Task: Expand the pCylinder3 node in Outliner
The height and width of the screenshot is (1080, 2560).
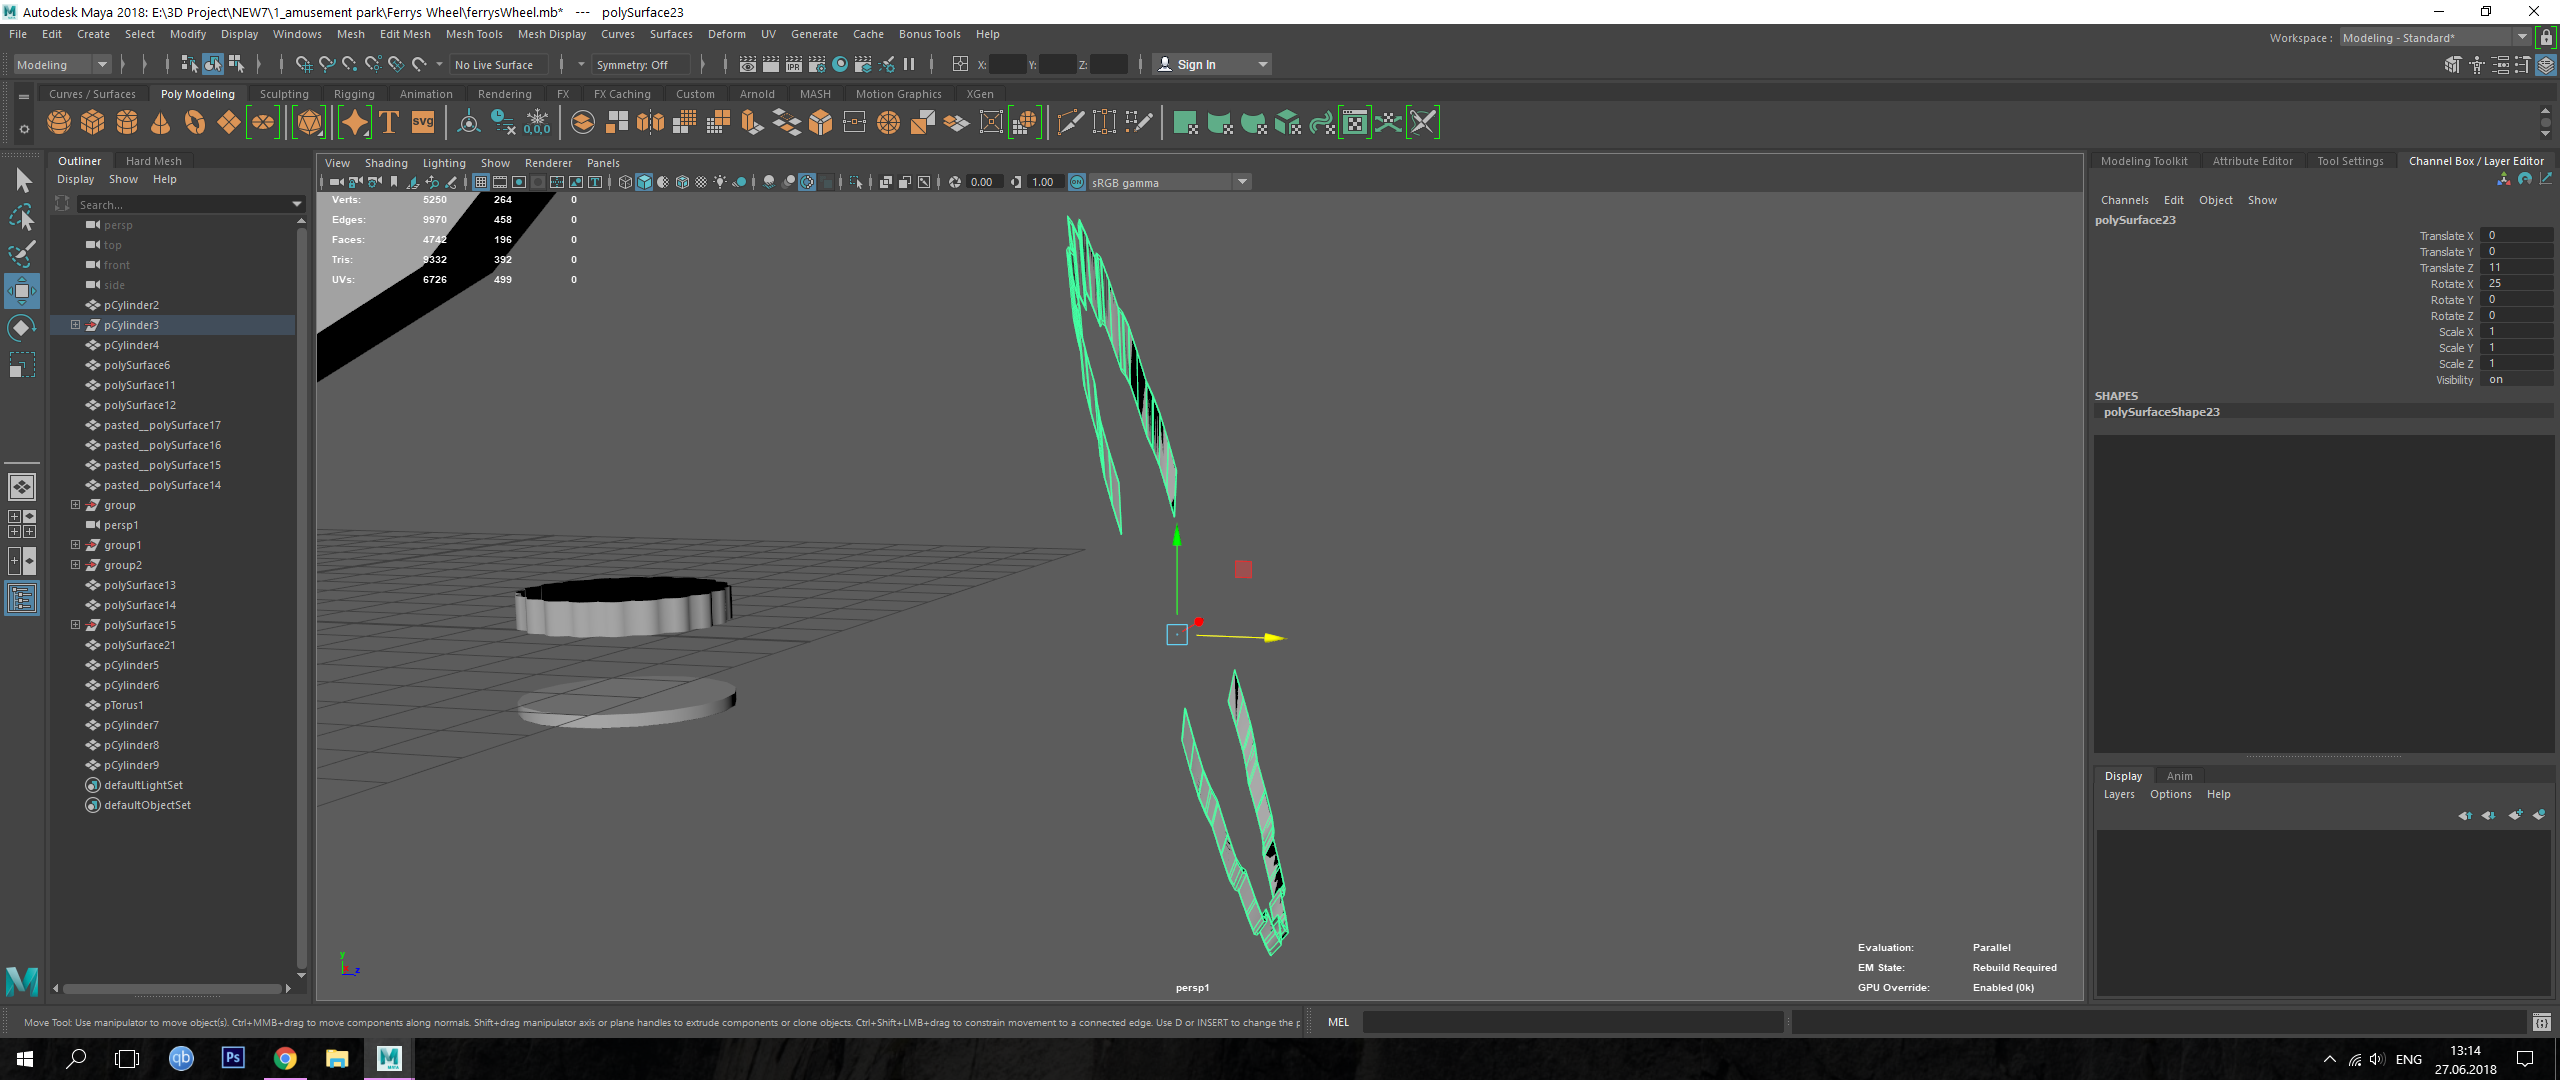Action: [75, 325]
